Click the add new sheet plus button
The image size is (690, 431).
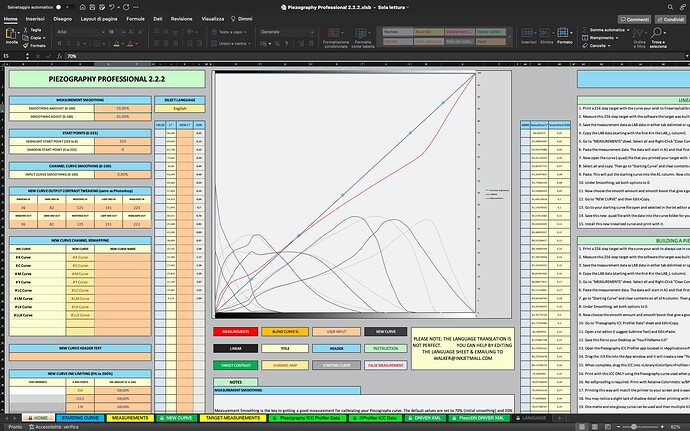point(559,418)
